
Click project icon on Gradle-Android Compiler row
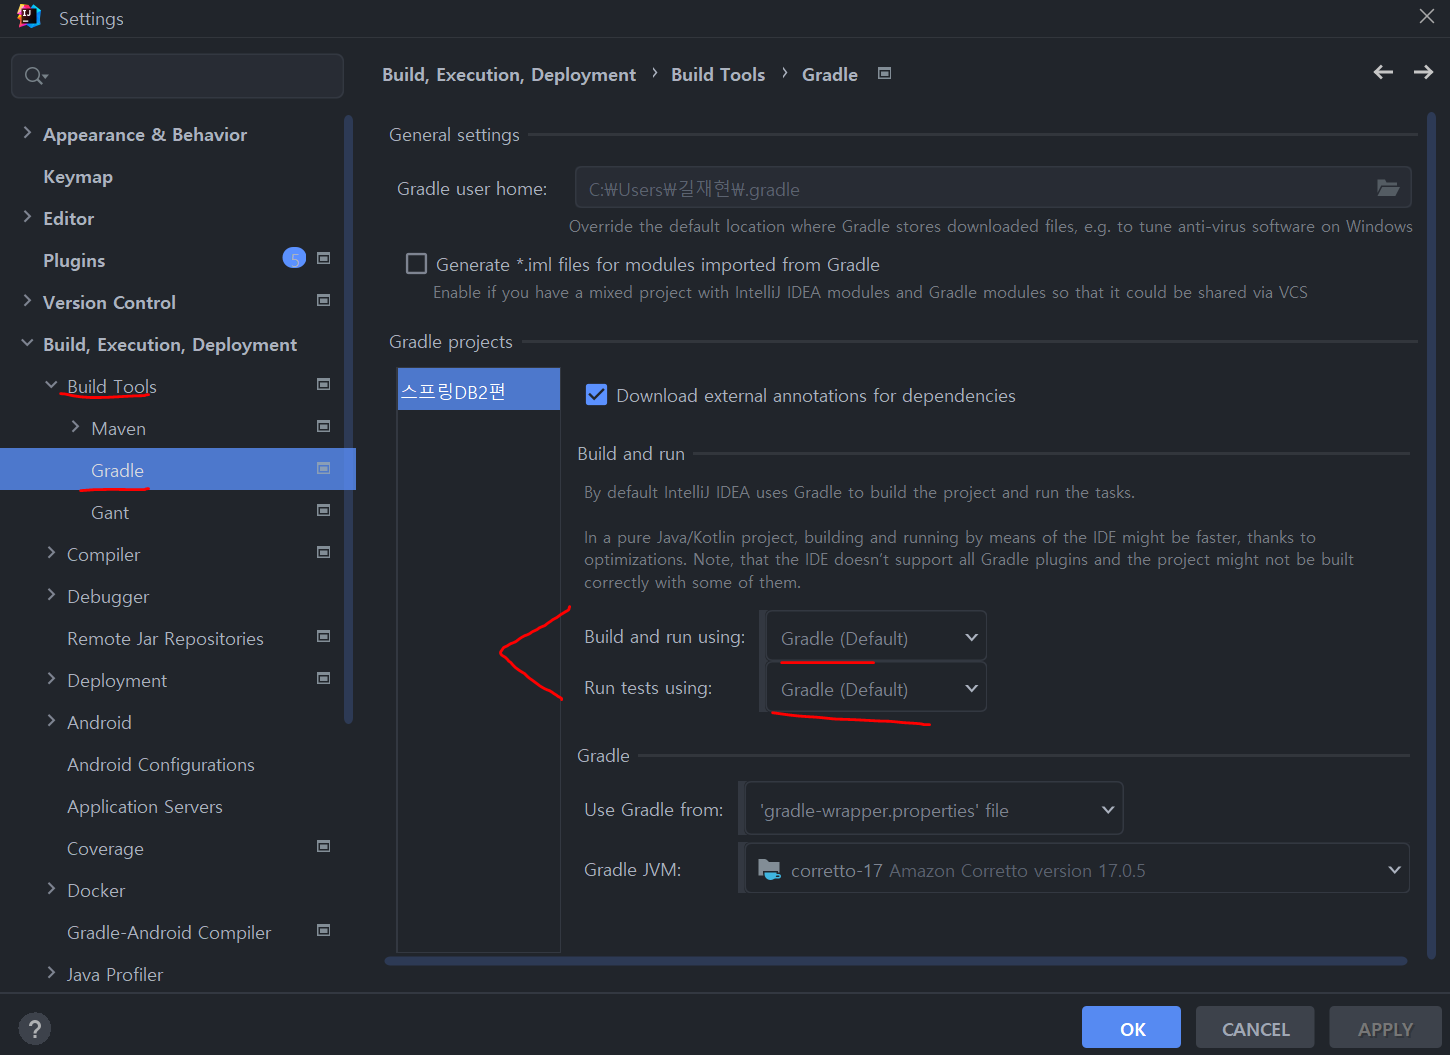323,930
